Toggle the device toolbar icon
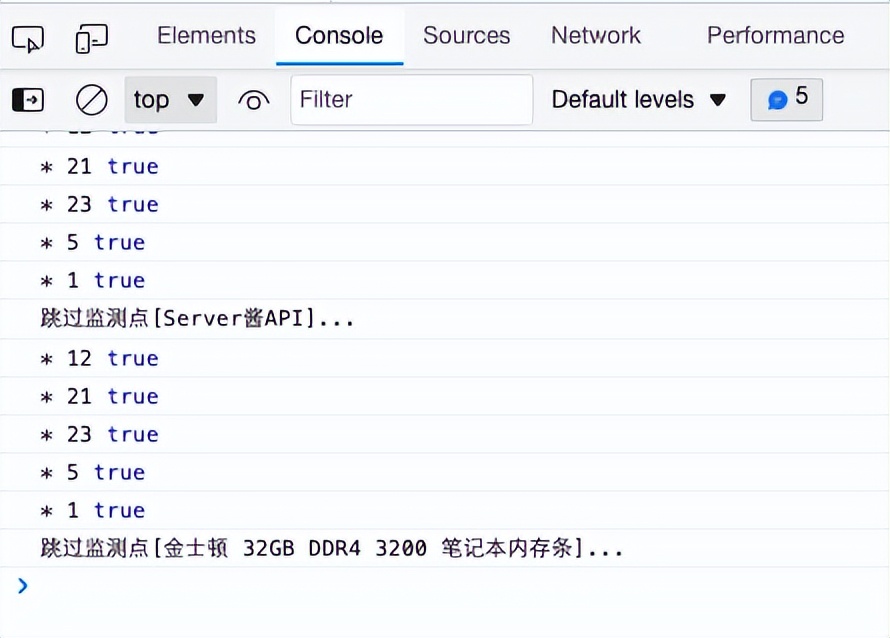 pos(91,39)
